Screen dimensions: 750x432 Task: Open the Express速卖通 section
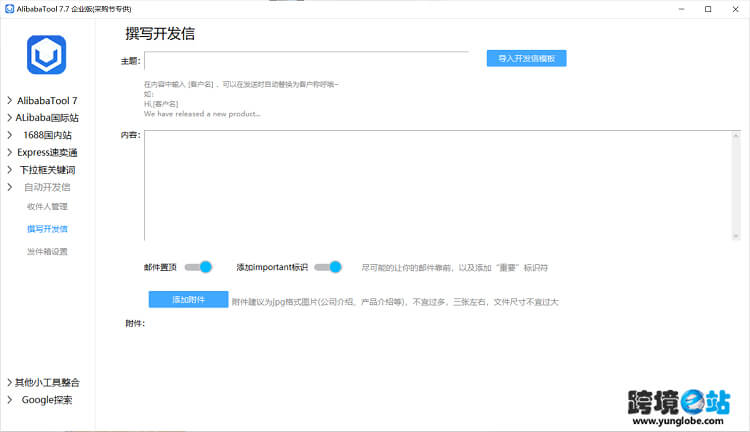(x=47, y=152)
